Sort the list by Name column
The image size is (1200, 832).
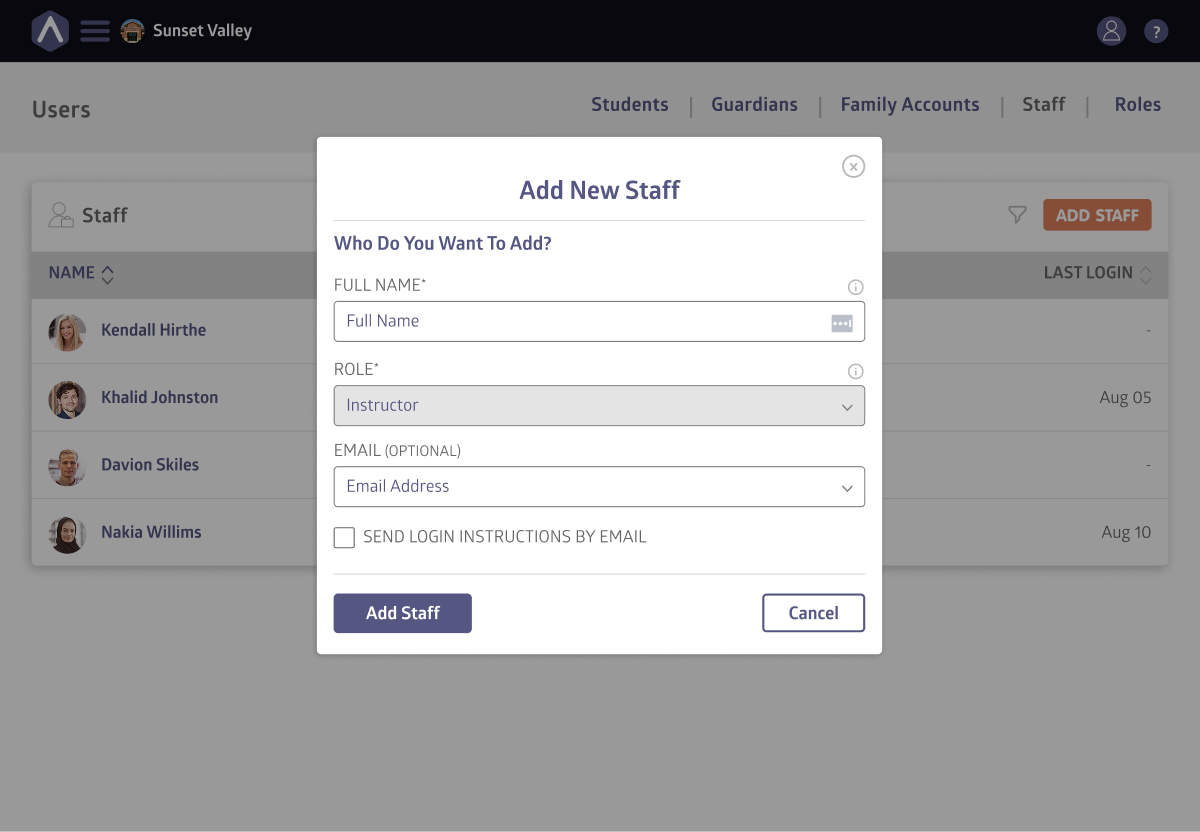[x=107, y=274]
